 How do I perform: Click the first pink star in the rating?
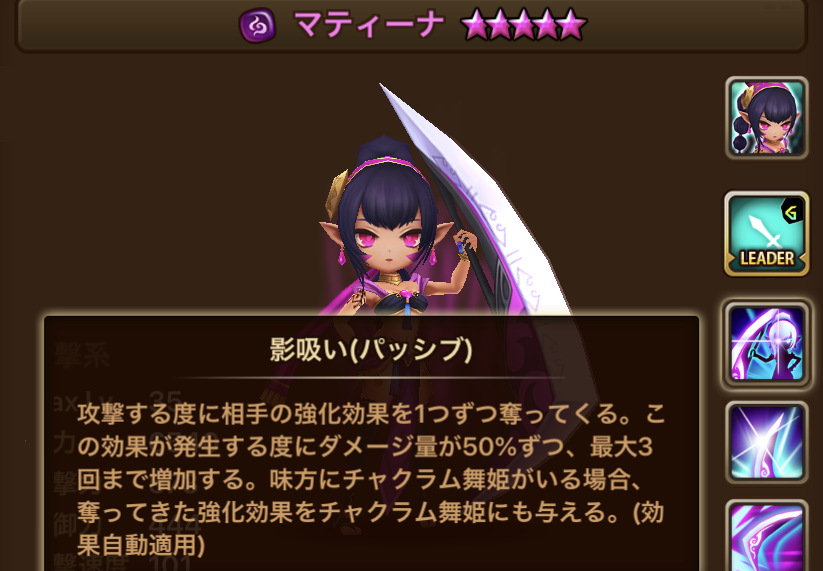(x=476, y=25)
